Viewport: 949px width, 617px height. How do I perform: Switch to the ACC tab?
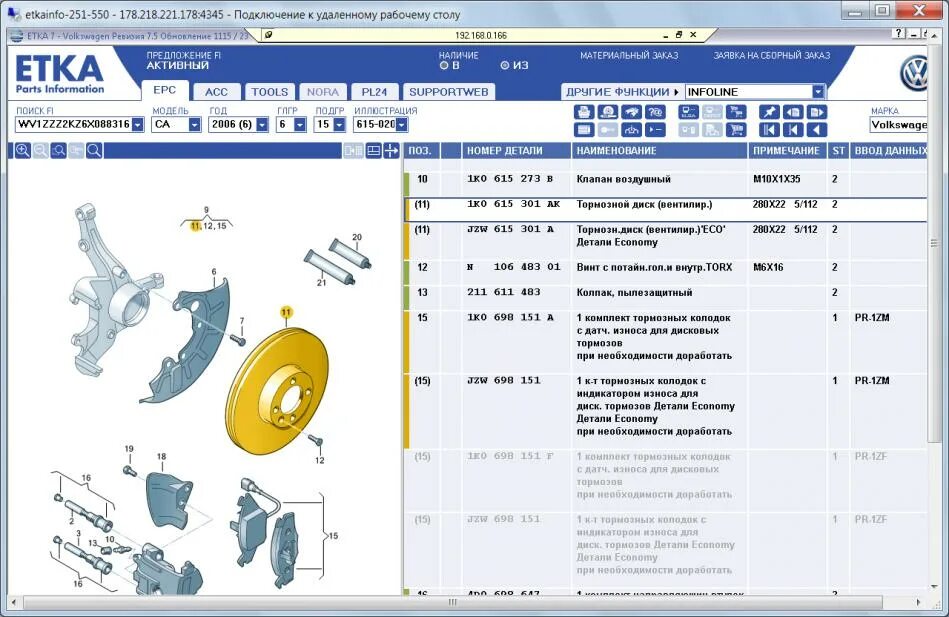[x=216, y=92]
